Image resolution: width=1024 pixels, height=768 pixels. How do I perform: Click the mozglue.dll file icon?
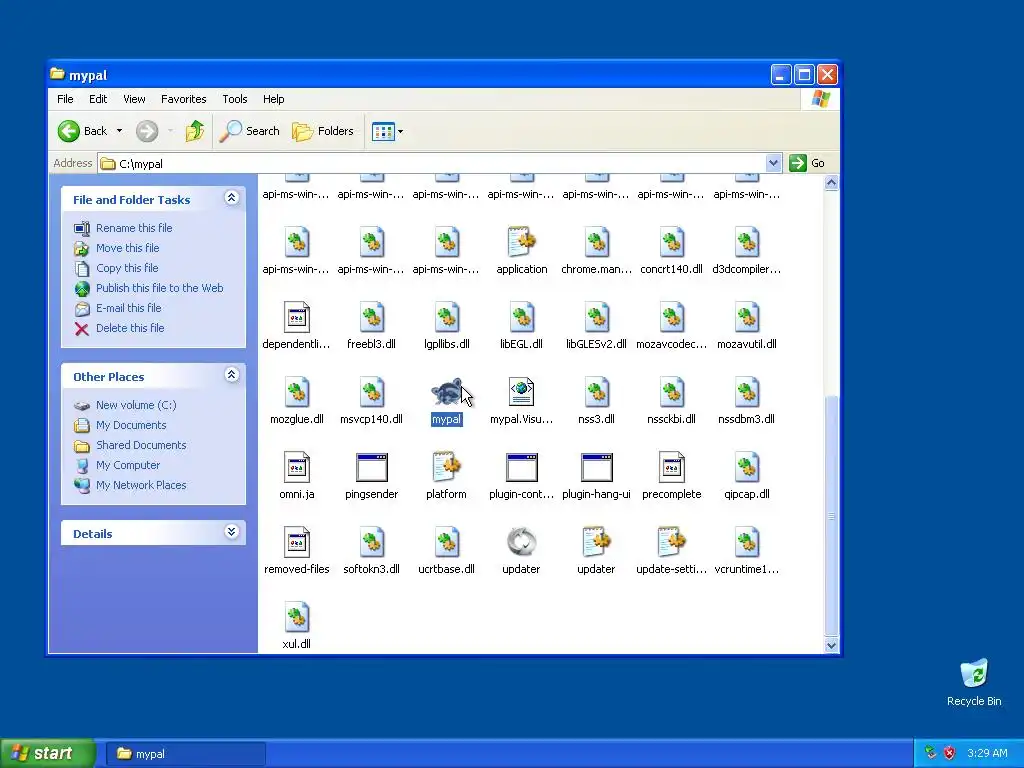coord(296,392)
